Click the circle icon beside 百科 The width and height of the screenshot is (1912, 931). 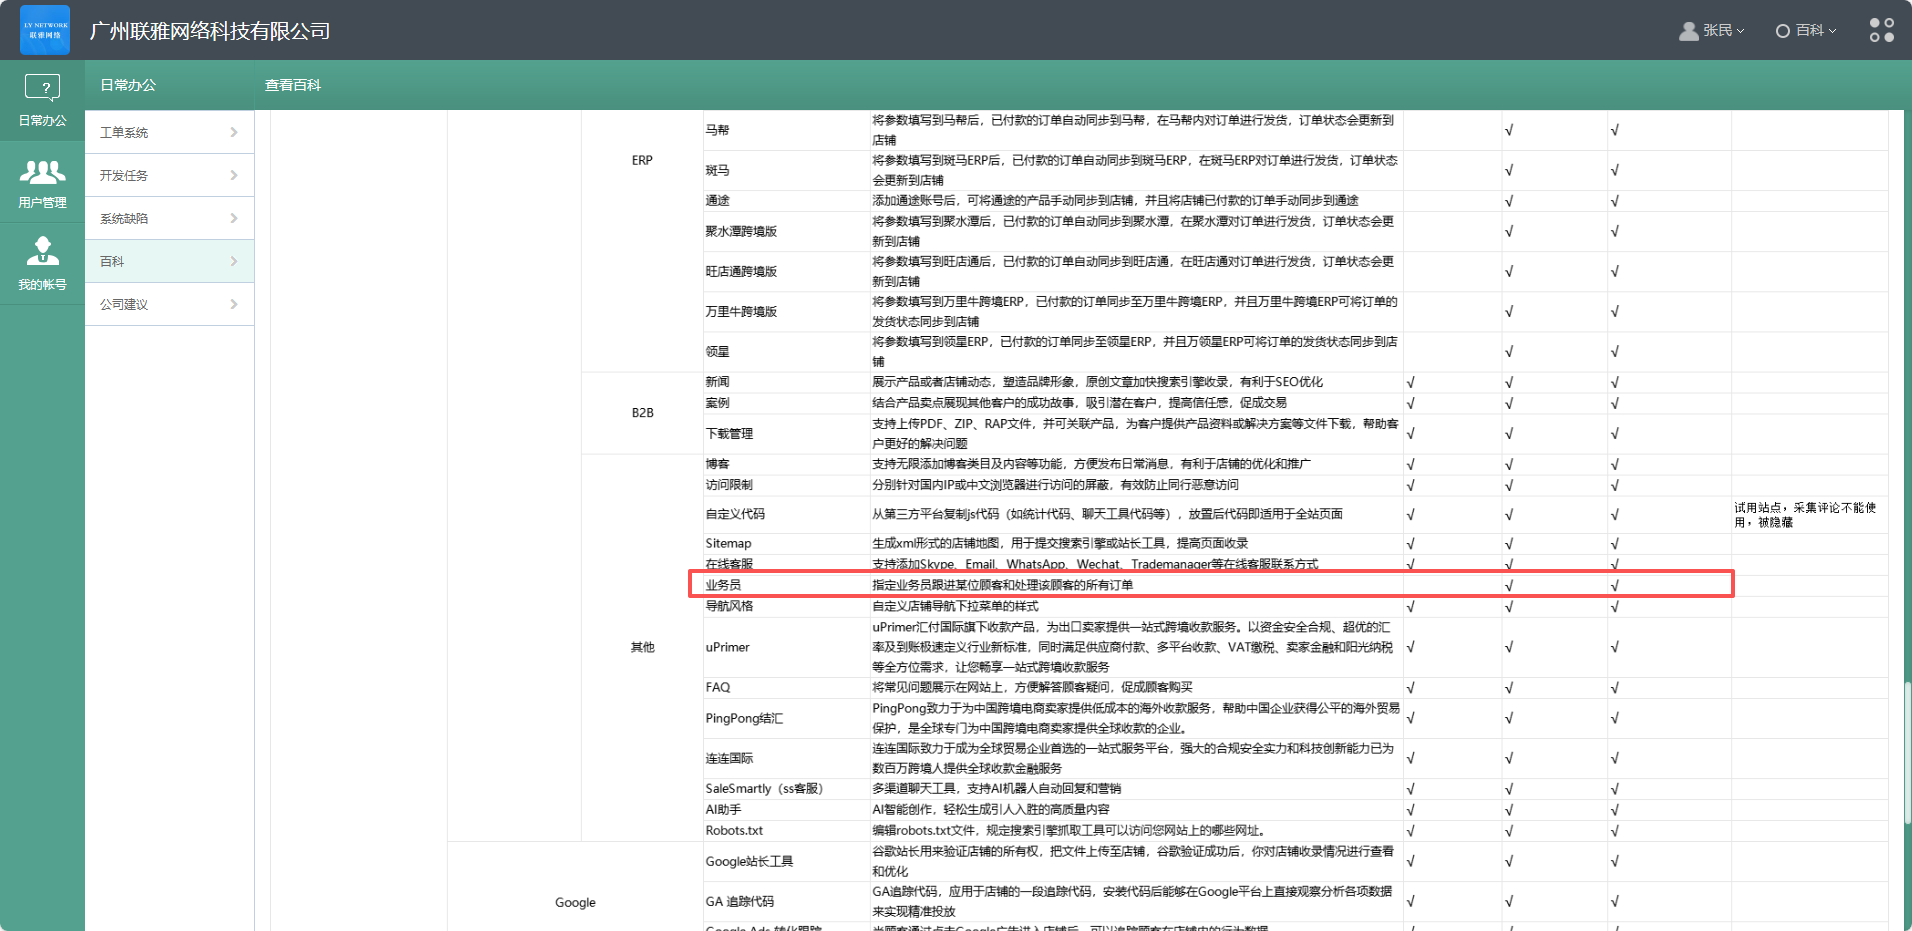[x=1782, y=31]
